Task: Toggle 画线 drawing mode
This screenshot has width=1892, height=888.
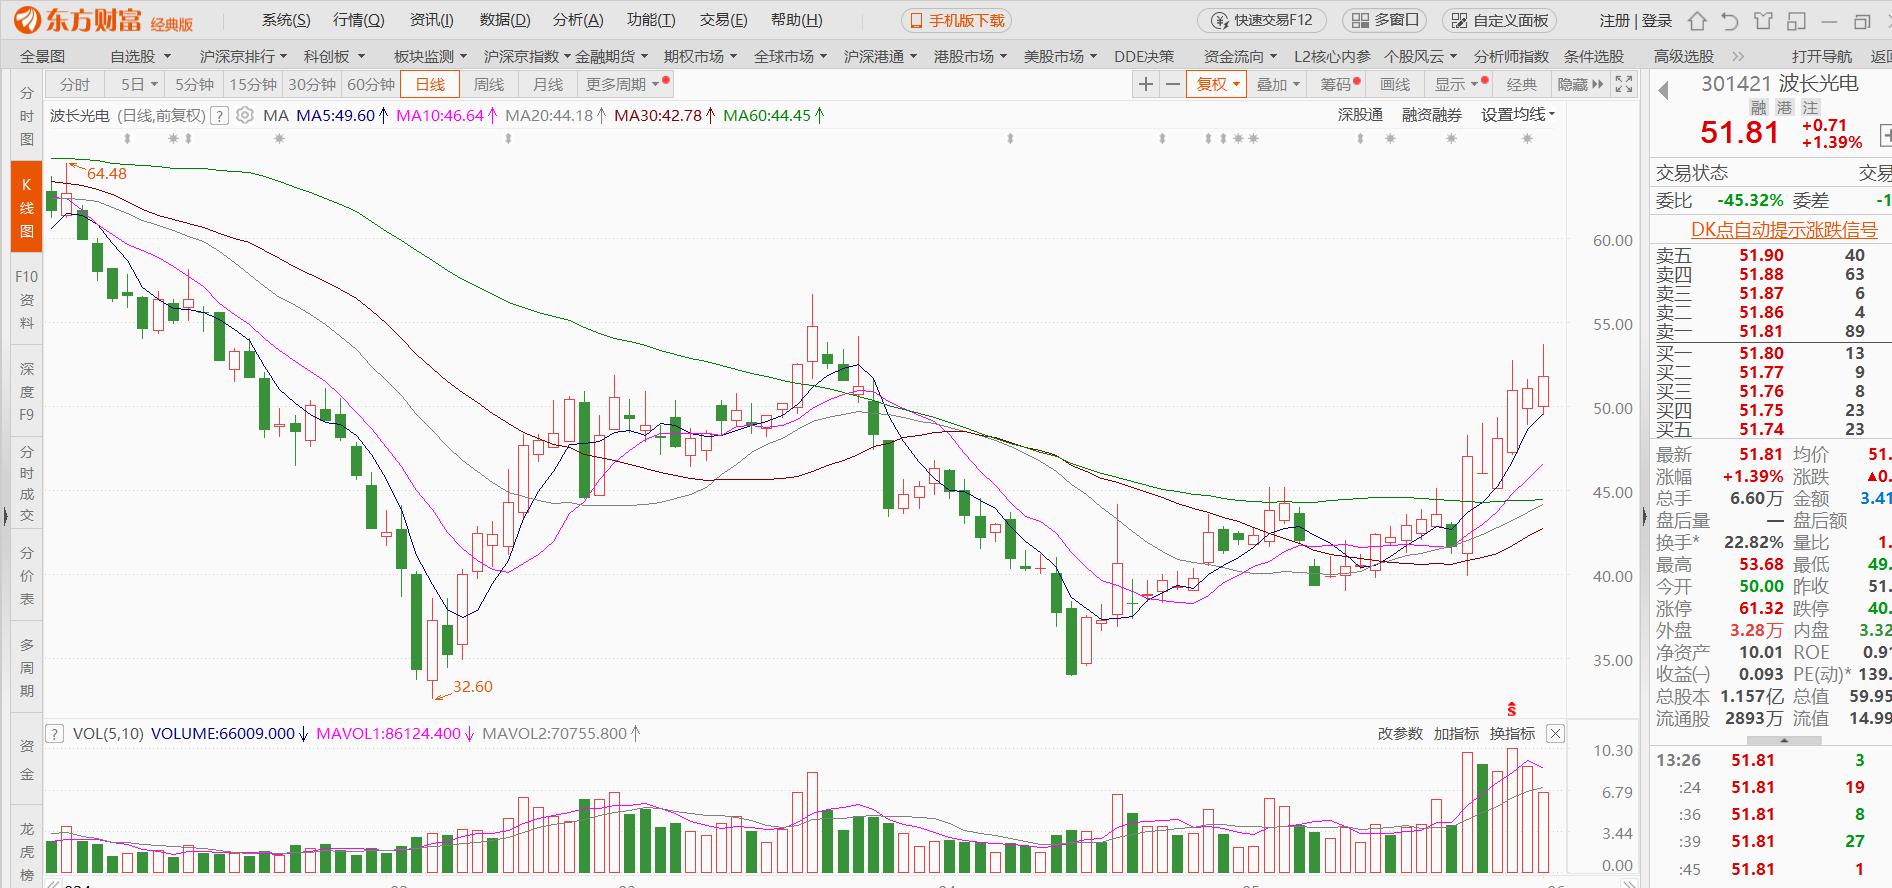Action: tap(1395, 85)
